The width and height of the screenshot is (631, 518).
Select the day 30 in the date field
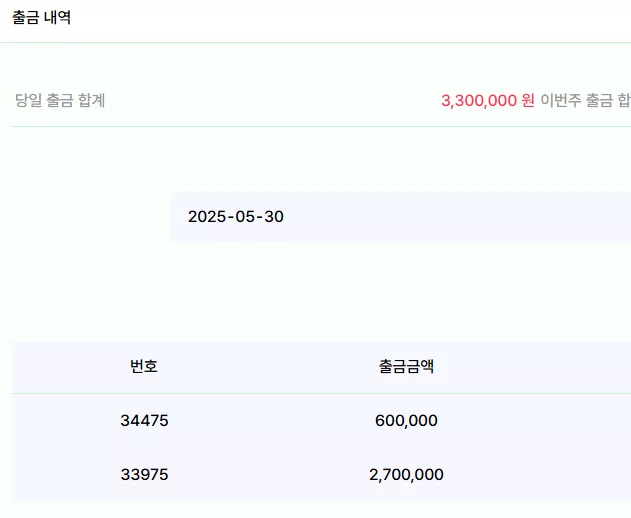point(274,217)
